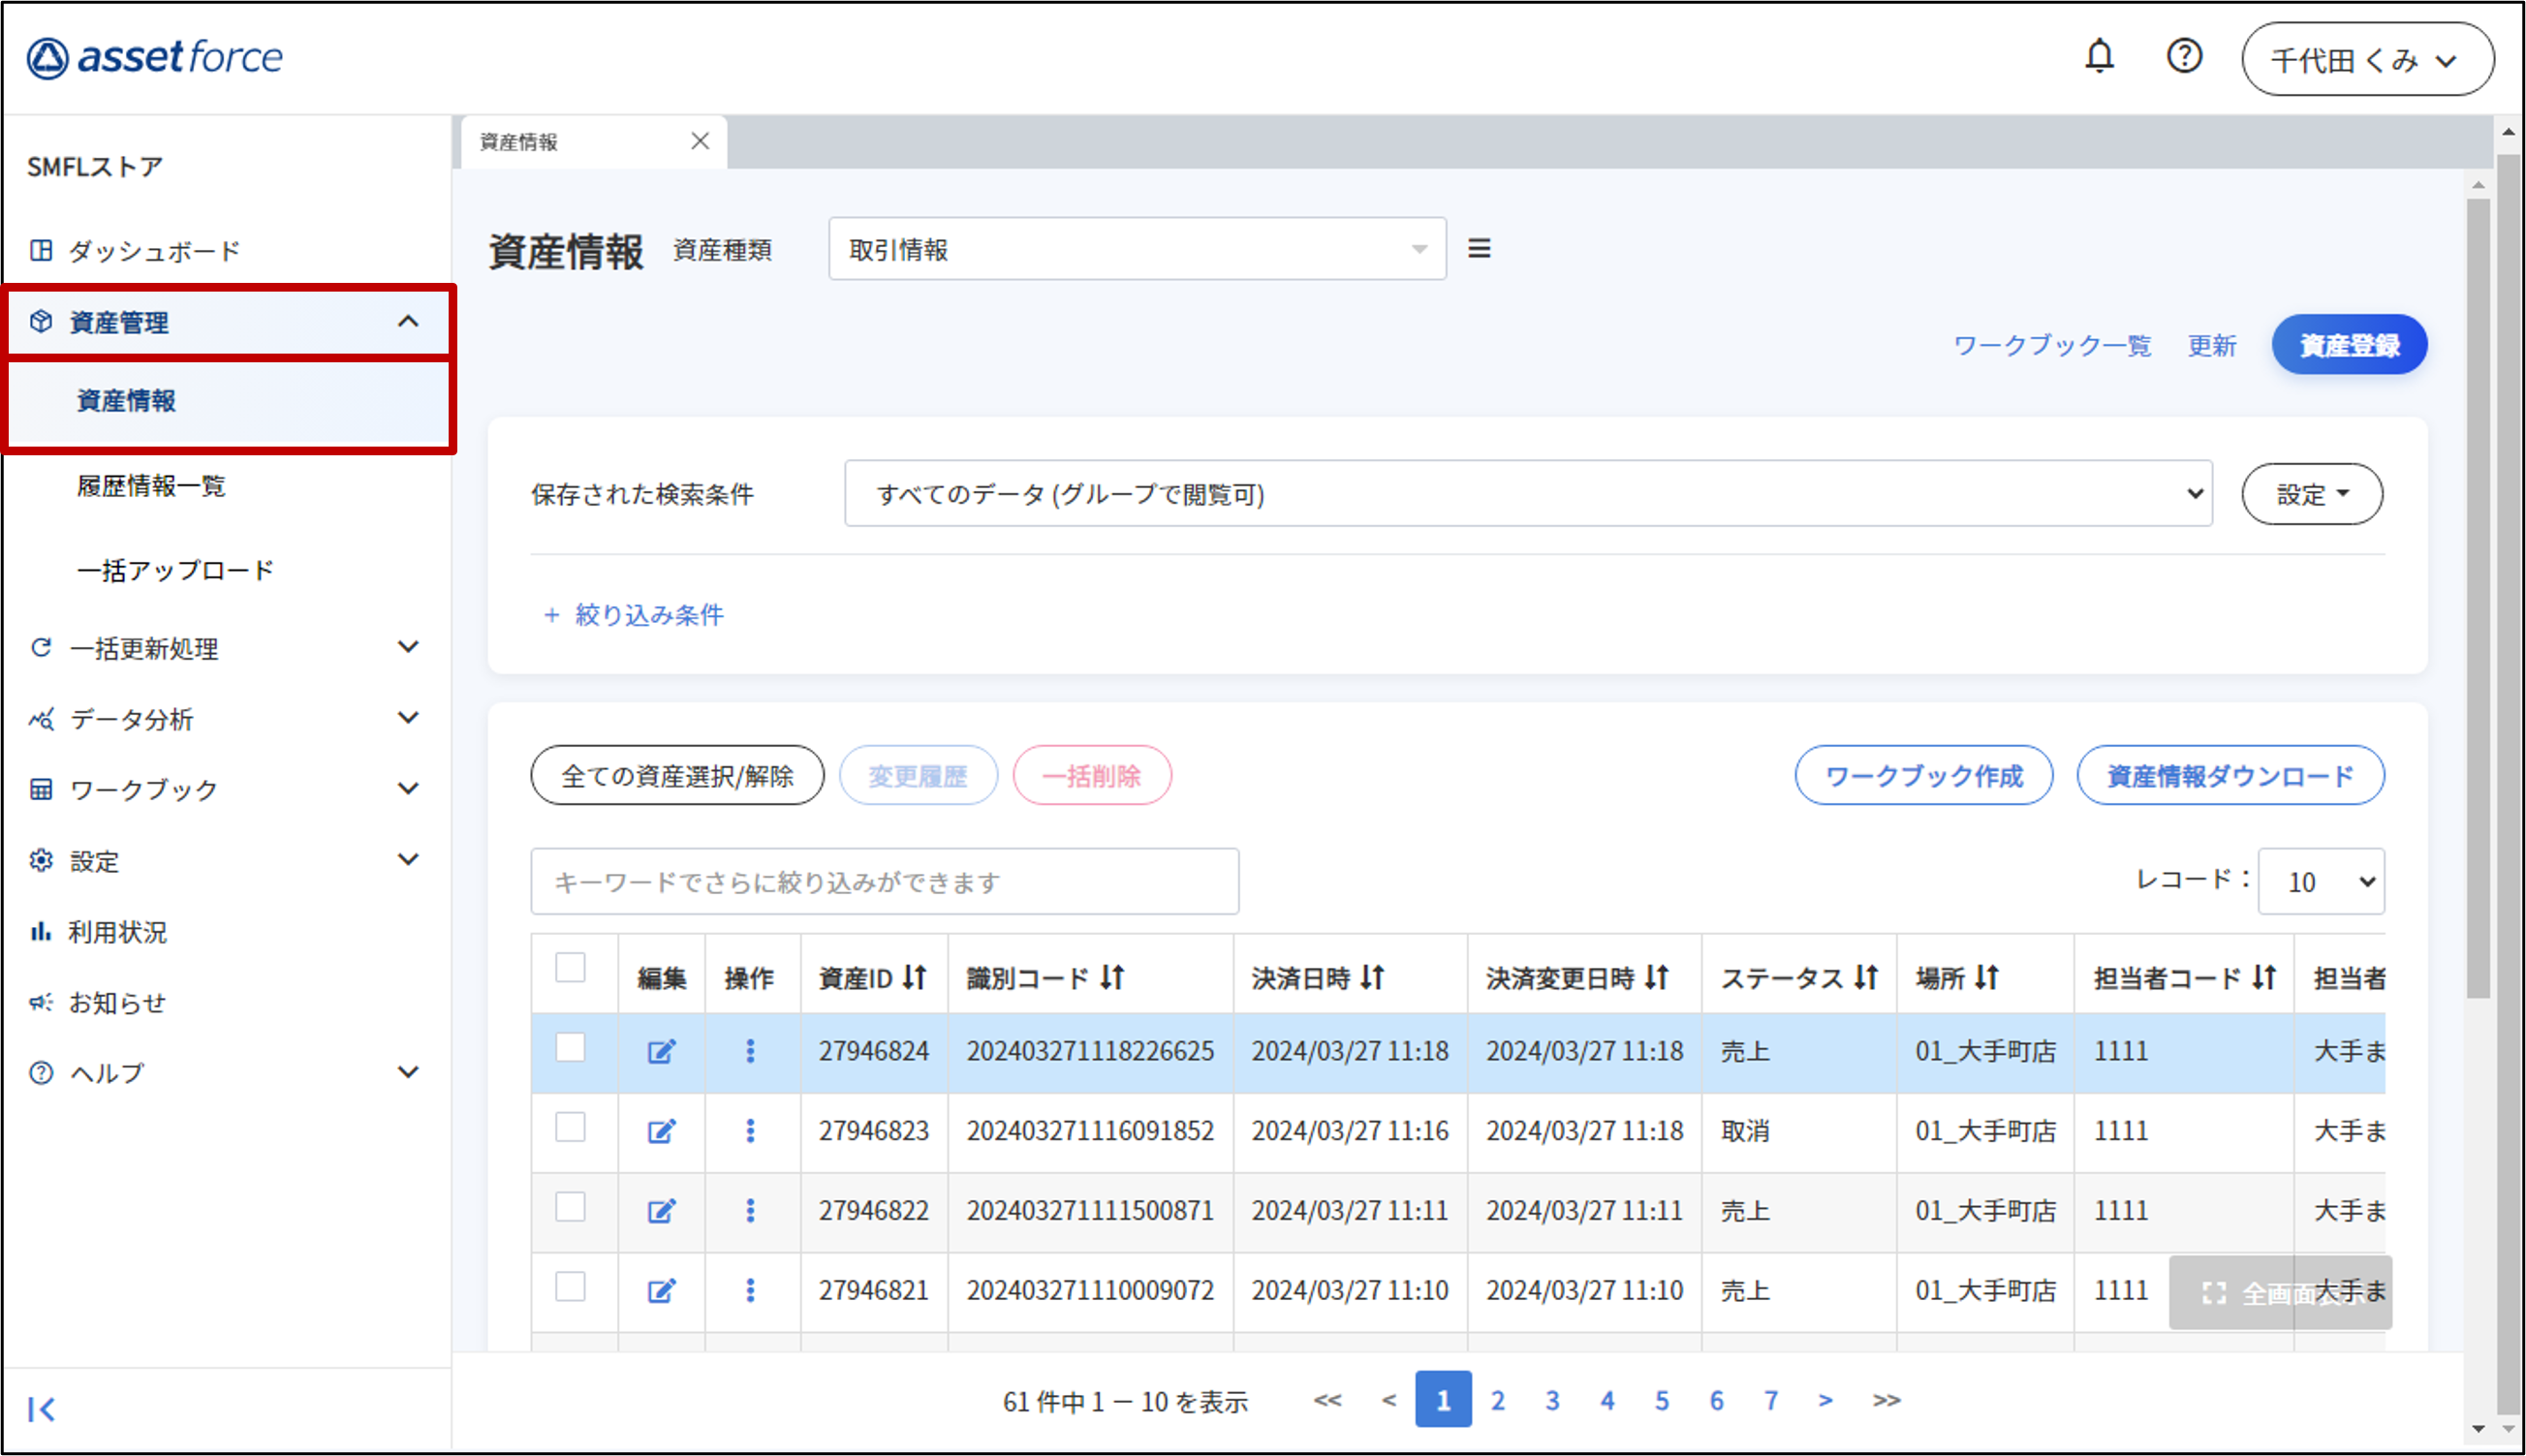Screen dimensions: 2526x1456
Task: Click the ワークブック作成 button
Action: point(1923,775)
